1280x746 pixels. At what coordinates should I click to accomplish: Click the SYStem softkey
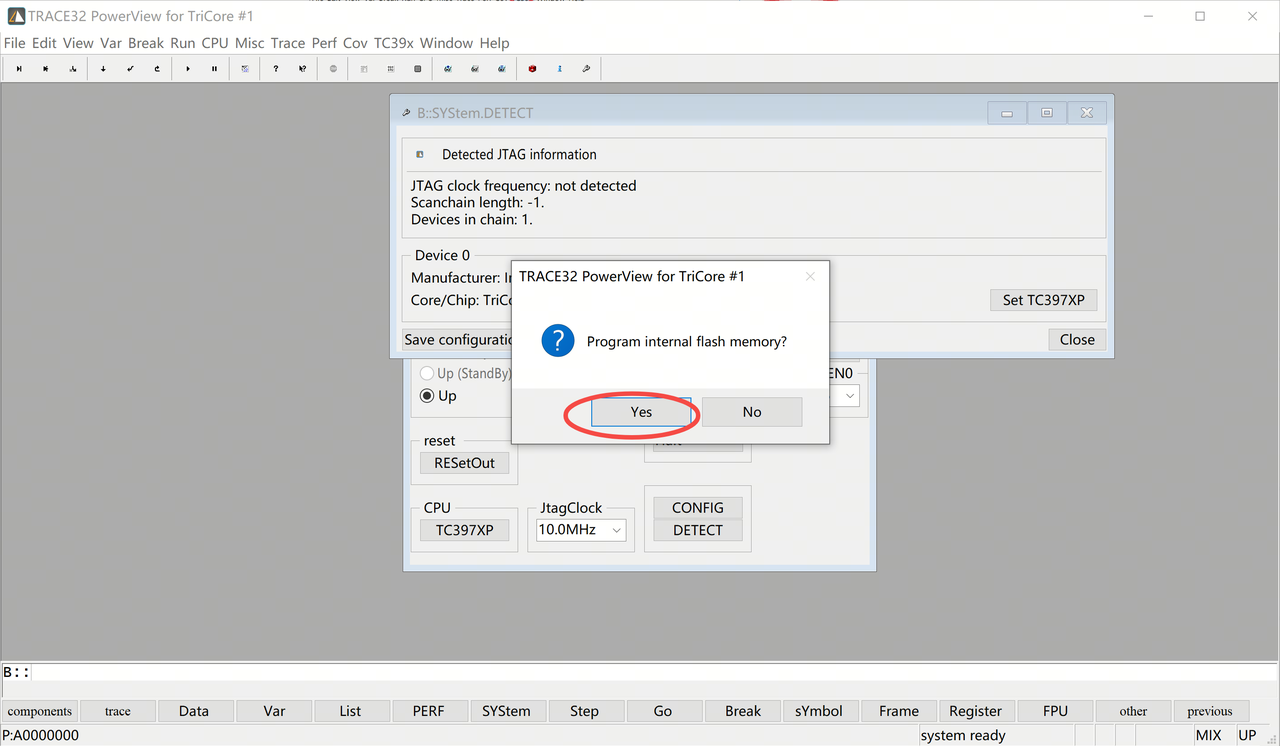[x=506, y=711]
